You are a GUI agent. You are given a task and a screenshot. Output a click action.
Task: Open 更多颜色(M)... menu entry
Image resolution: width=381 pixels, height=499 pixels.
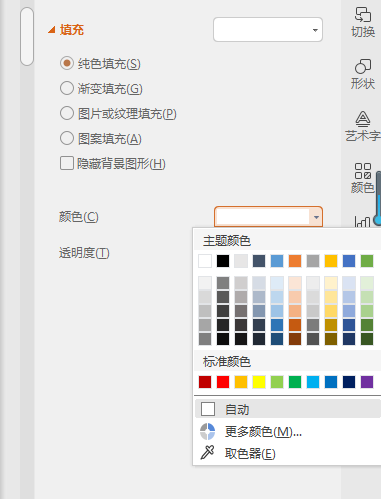[x=263, y=432]
